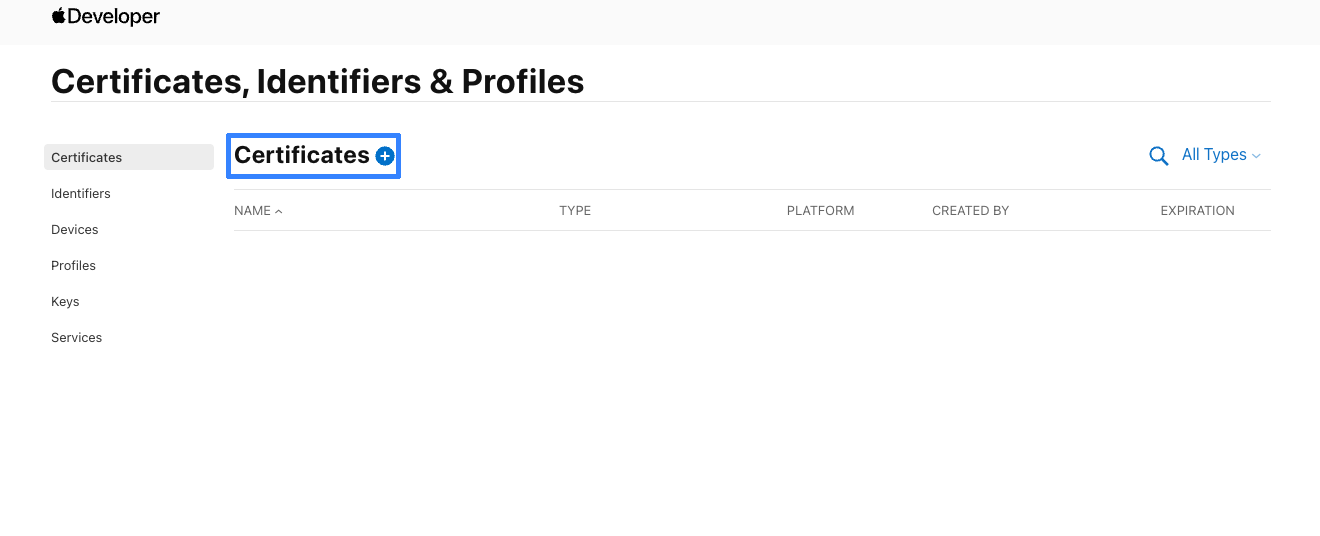The width and height of the screenshot is (1320, 536).
Task: Sort by the CREATED BY column
Action: coord(970,211)
